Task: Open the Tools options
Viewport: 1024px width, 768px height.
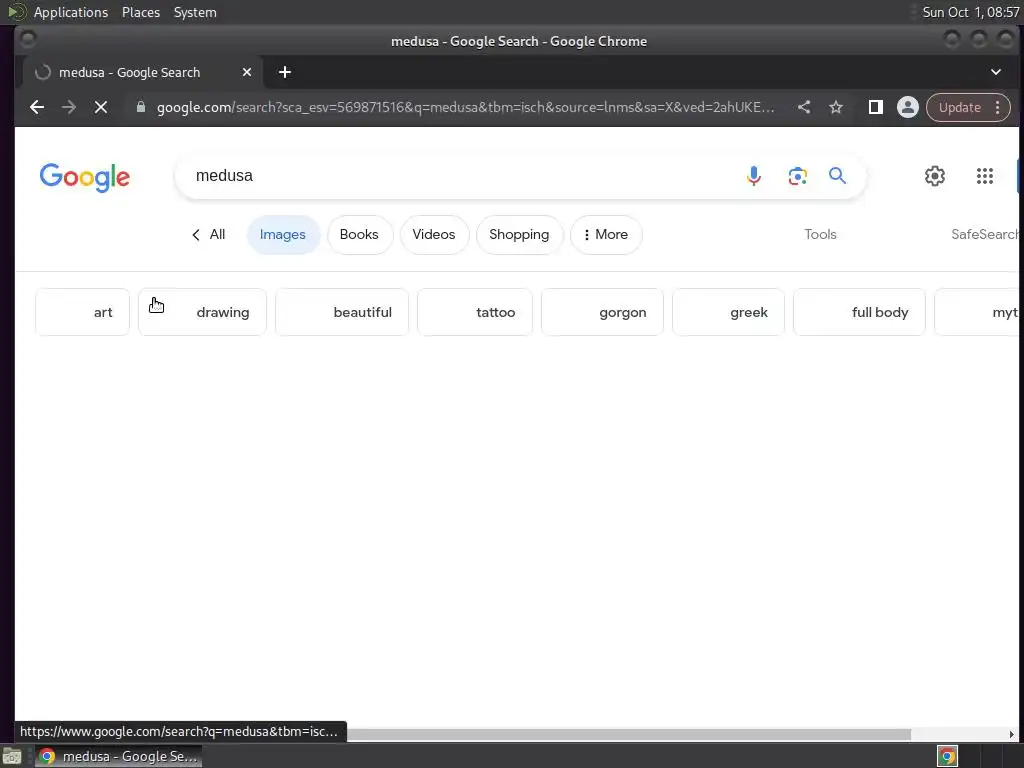Action: (820, 234)
